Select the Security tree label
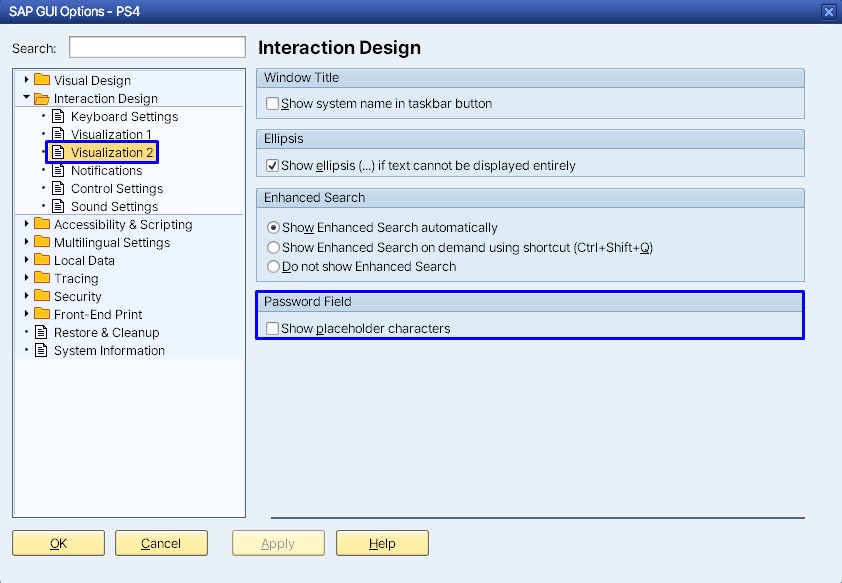Screen dimensions: 842x583 77,296
